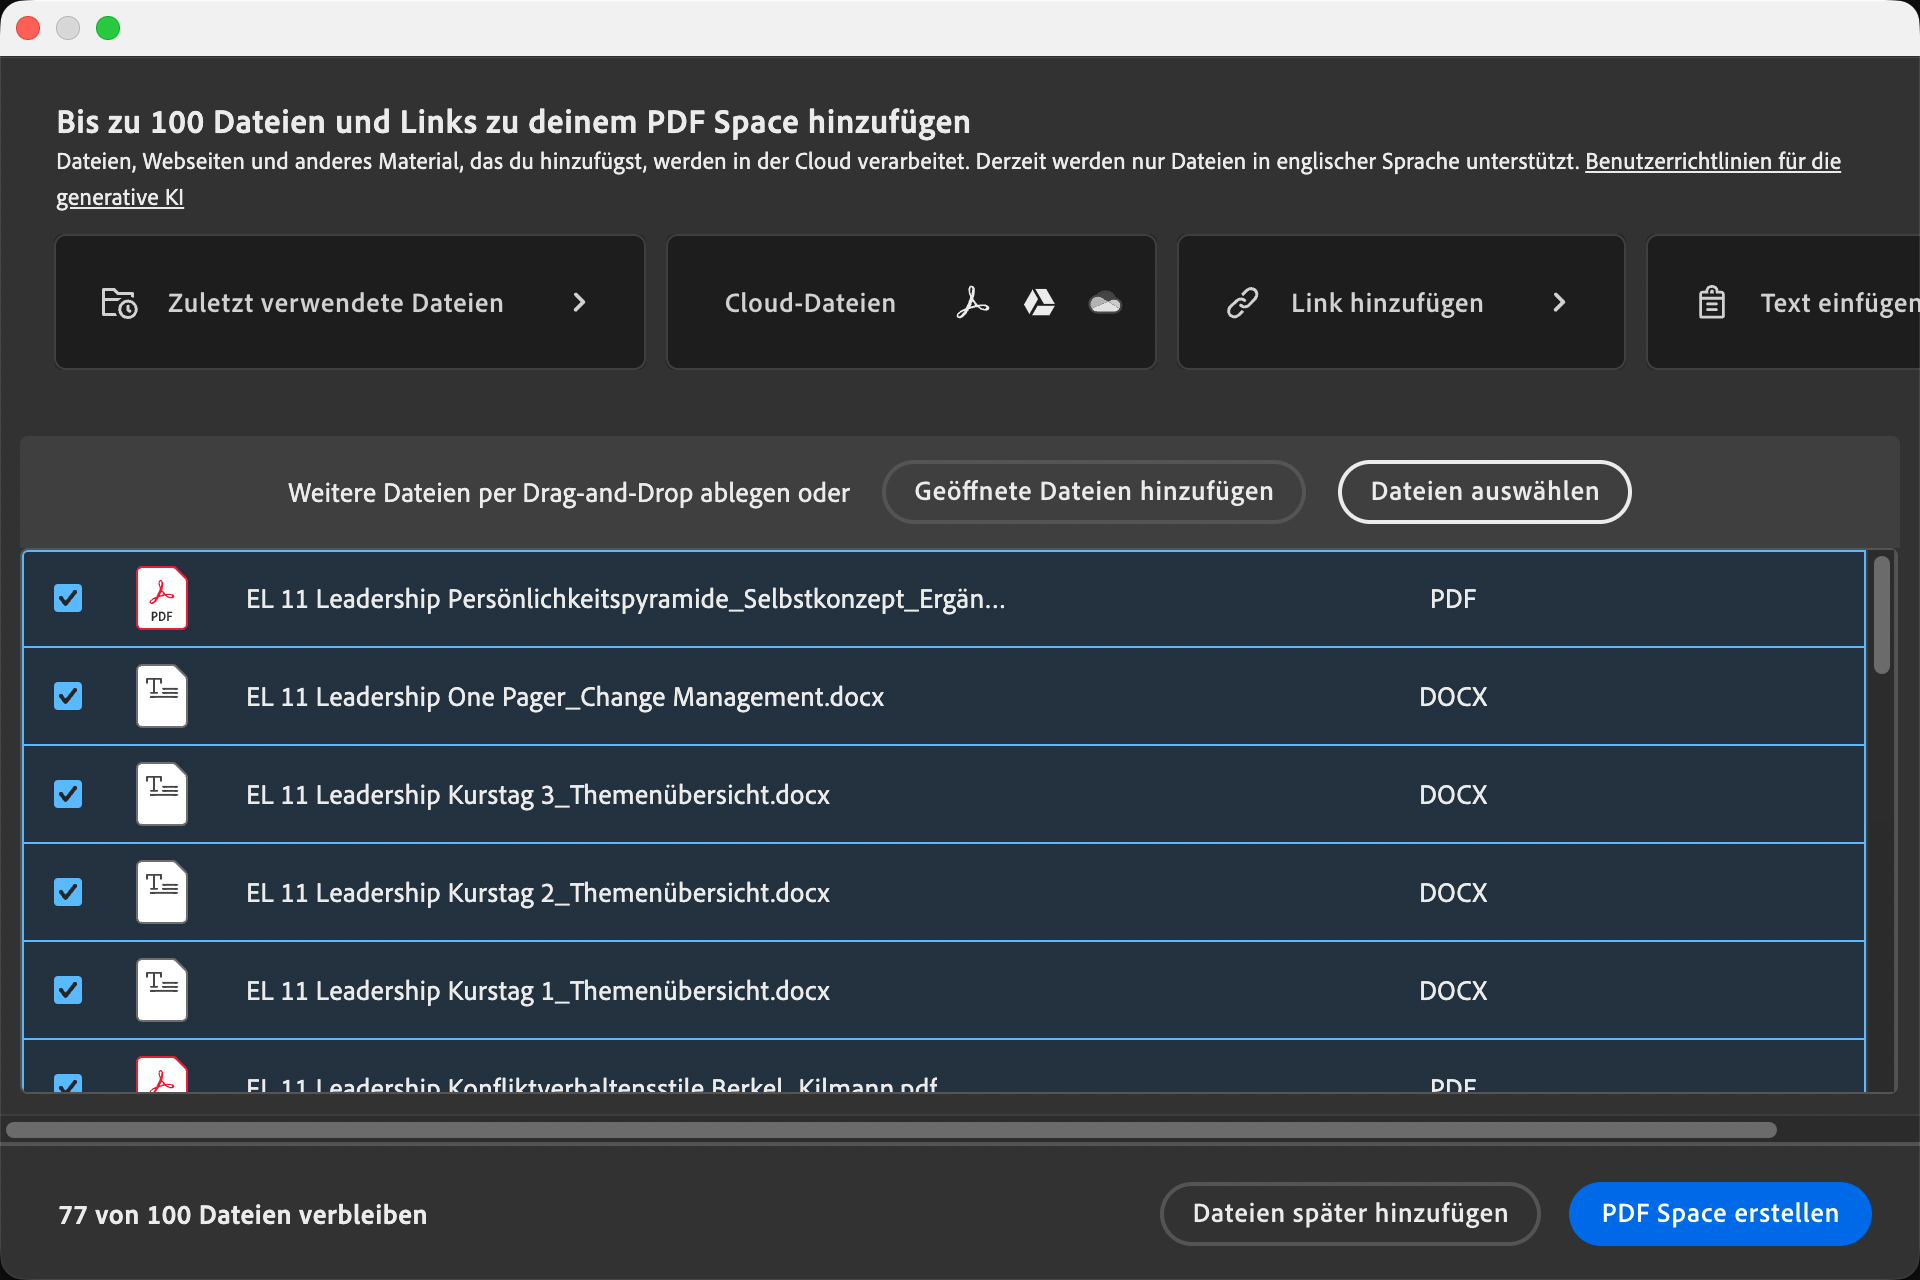Image resolution: width=1920 pixels, height=1280 pixels.
Task: Open Benutzerrichtlinien für die generative KI link
Action: tap(1712, 162)
